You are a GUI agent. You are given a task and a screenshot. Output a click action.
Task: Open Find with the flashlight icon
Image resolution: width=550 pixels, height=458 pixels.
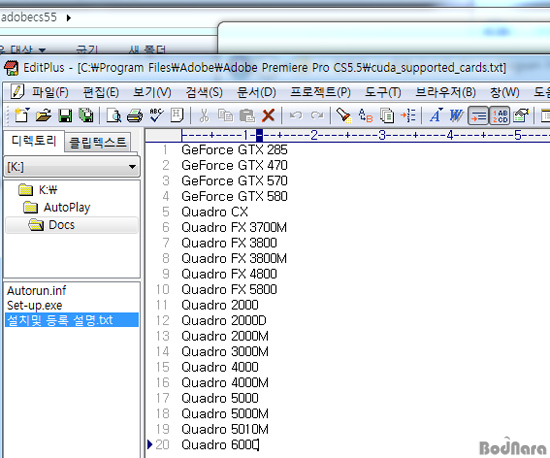point(344,115)
